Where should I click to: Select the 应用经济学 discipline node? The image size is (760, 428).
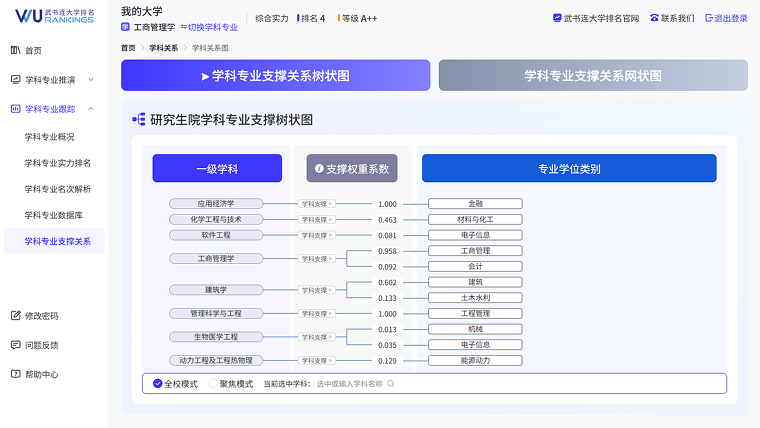tap(216, 204)
